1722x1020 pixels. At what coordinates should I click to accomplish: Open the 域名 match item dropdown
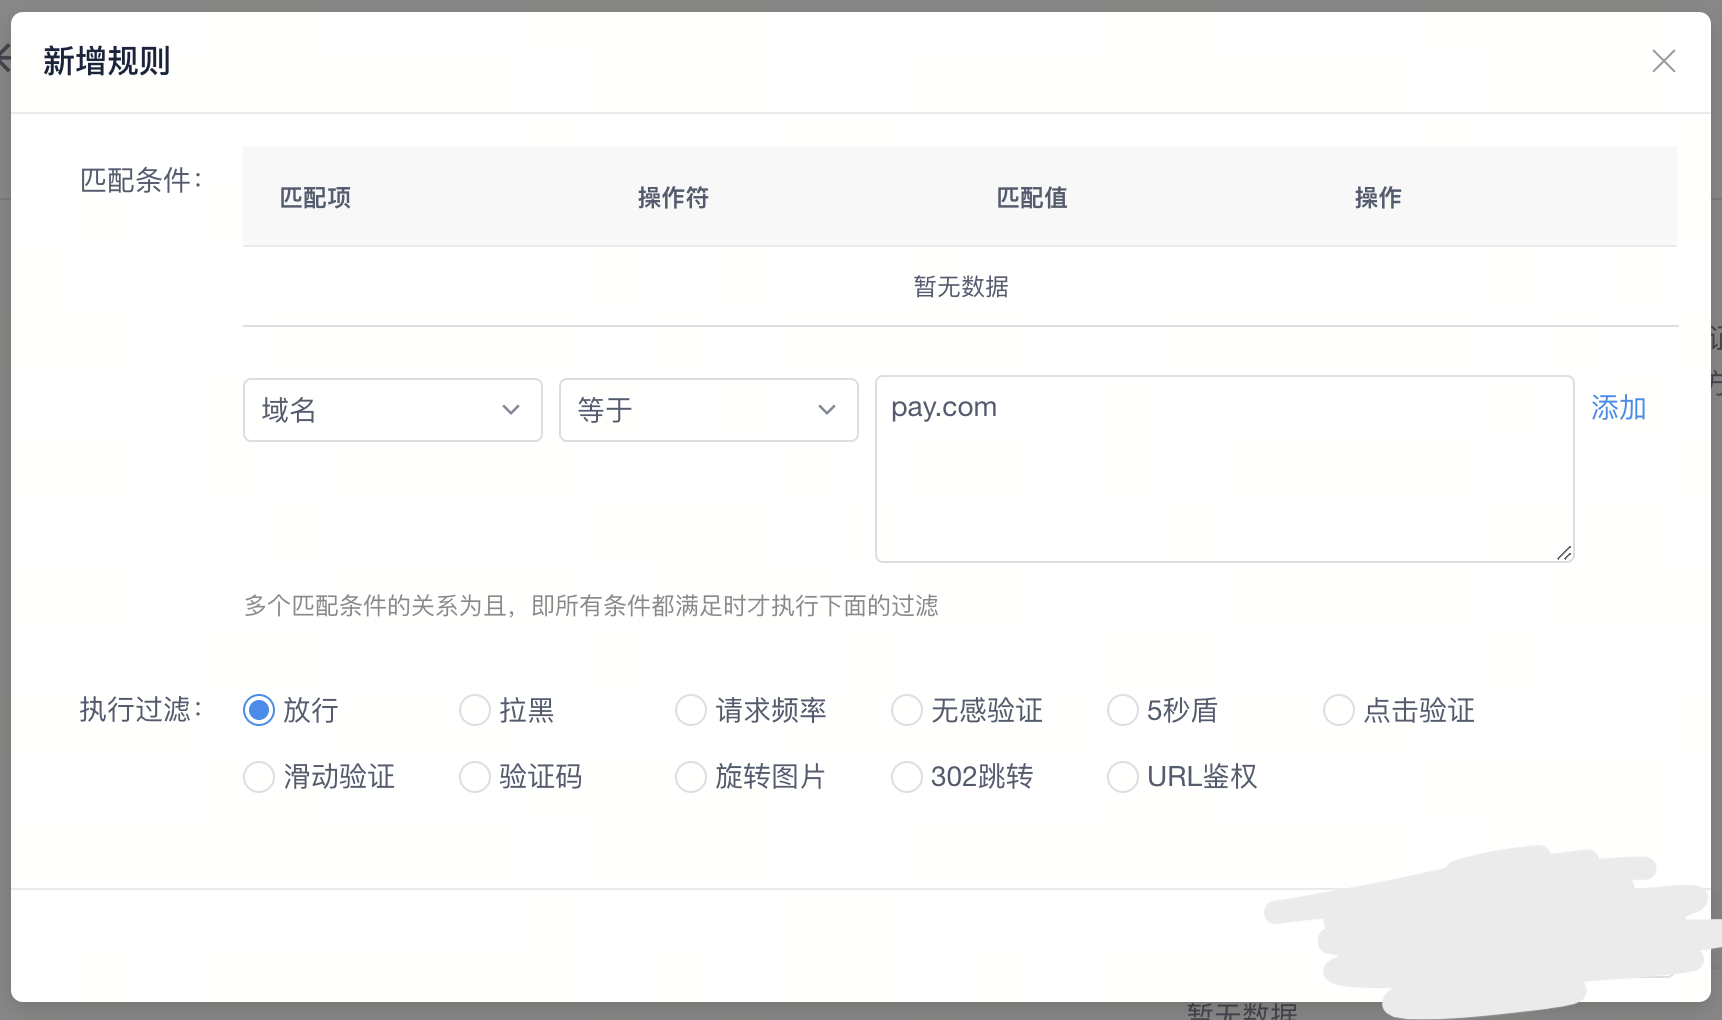392,410
